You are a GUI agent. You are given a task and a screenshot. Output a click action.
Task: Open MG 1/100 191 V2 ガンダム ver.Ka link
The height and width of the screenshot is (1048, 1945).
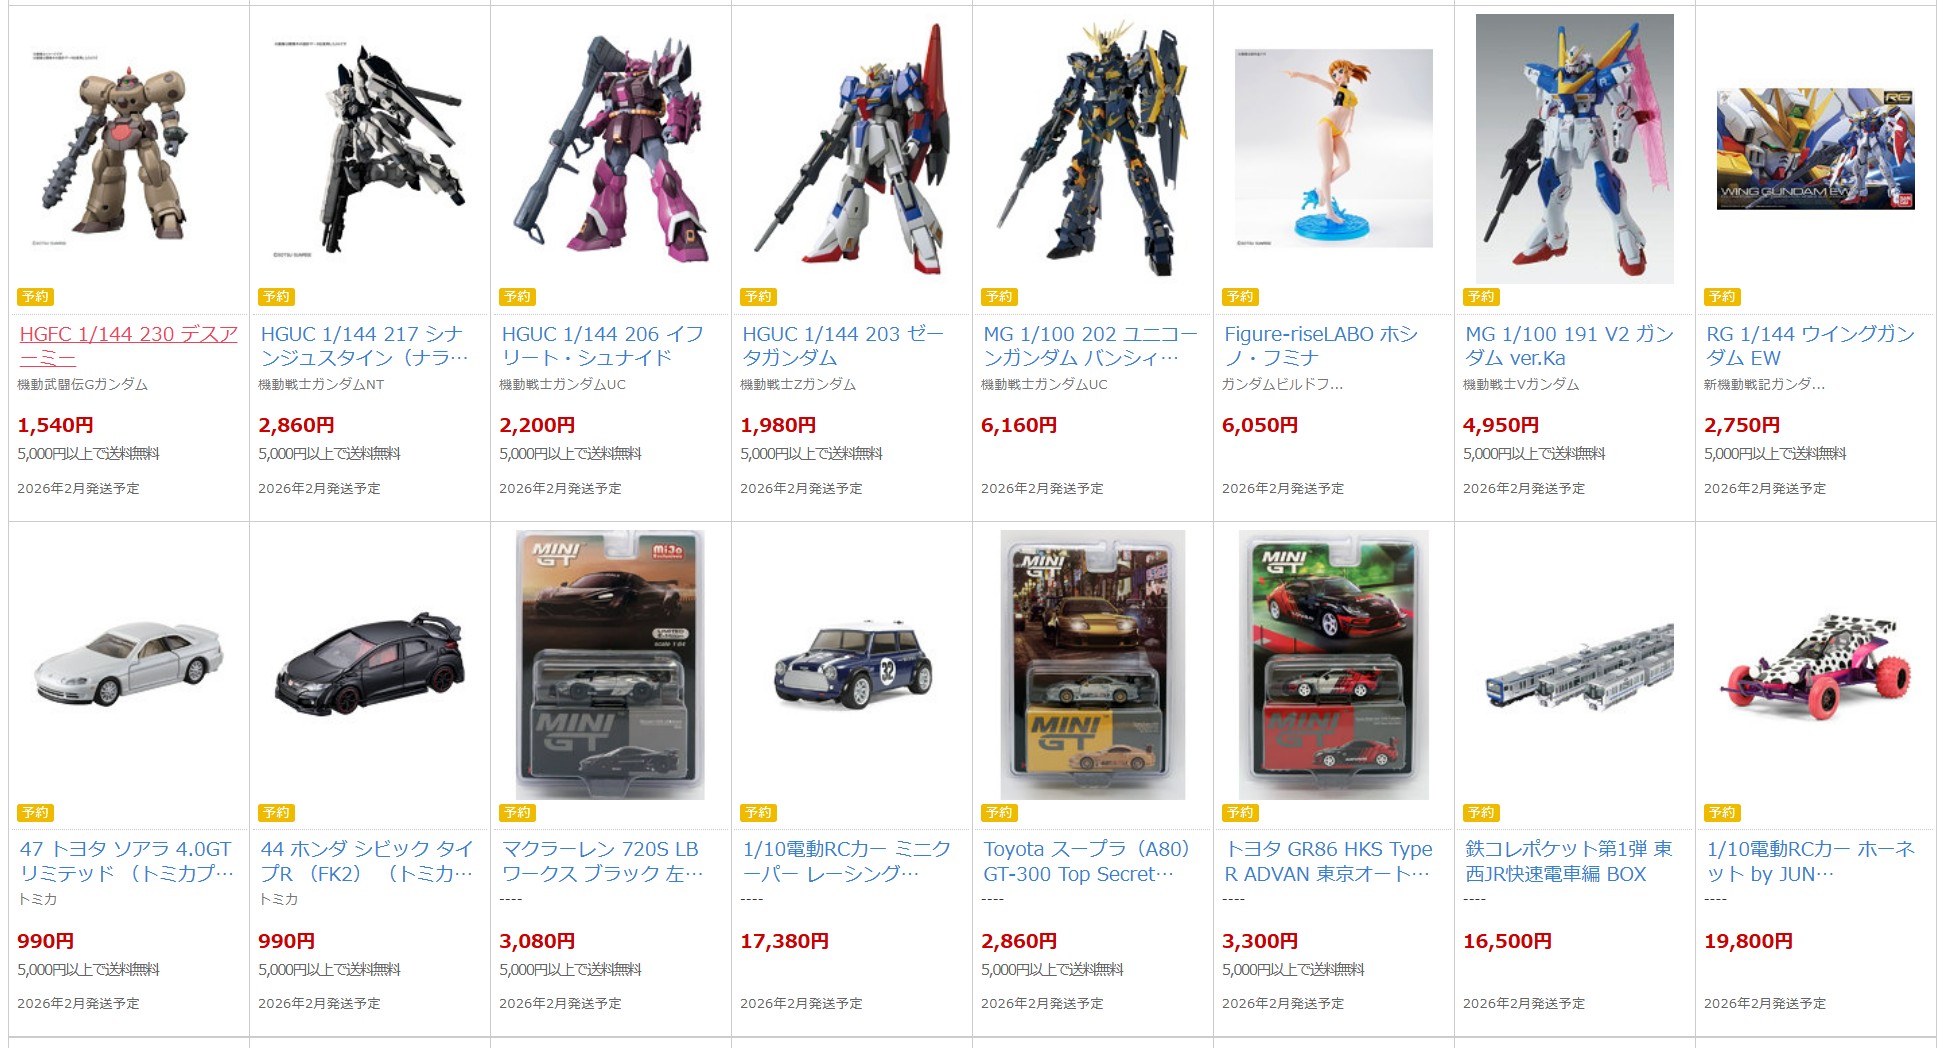tap(1569, 346)
